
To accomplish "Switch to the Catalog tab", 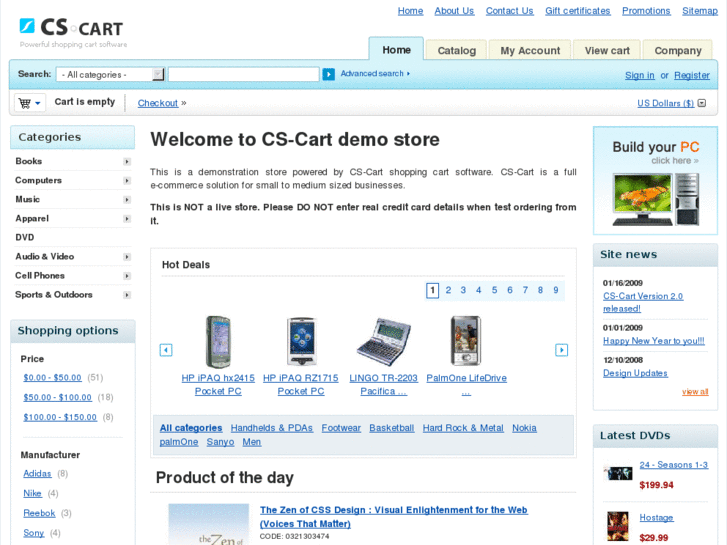I will [456, 50].
